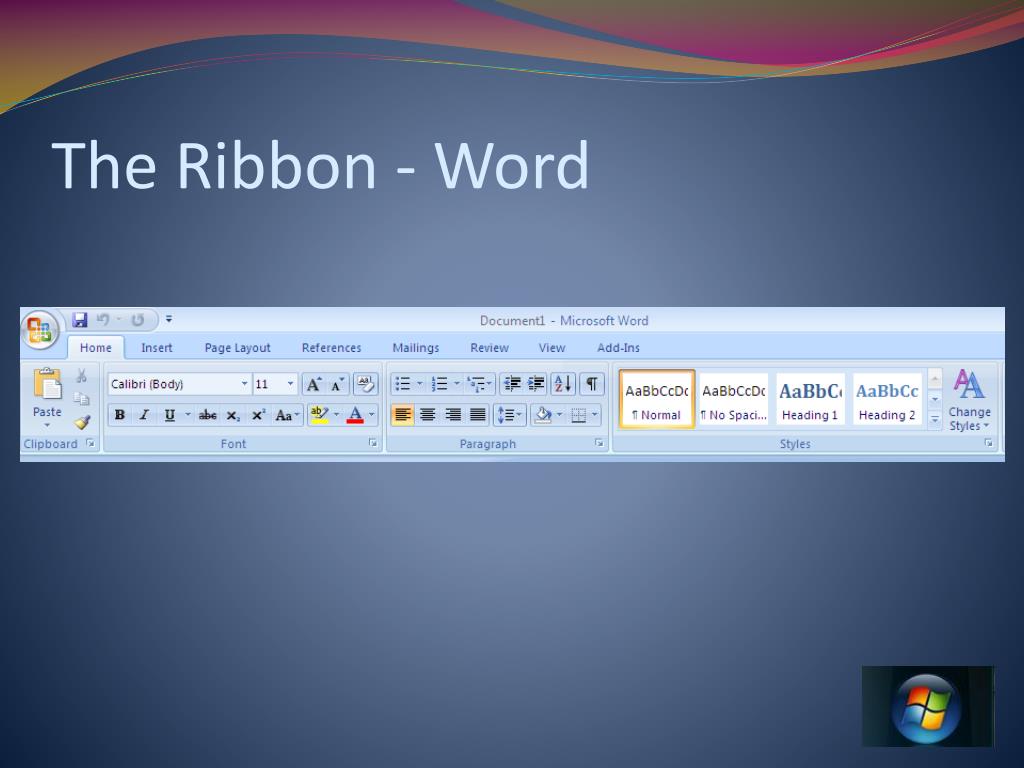Toggle Strikethrough formatting
The height and width of the screenshot is (768, 1024).
(208, 415)
